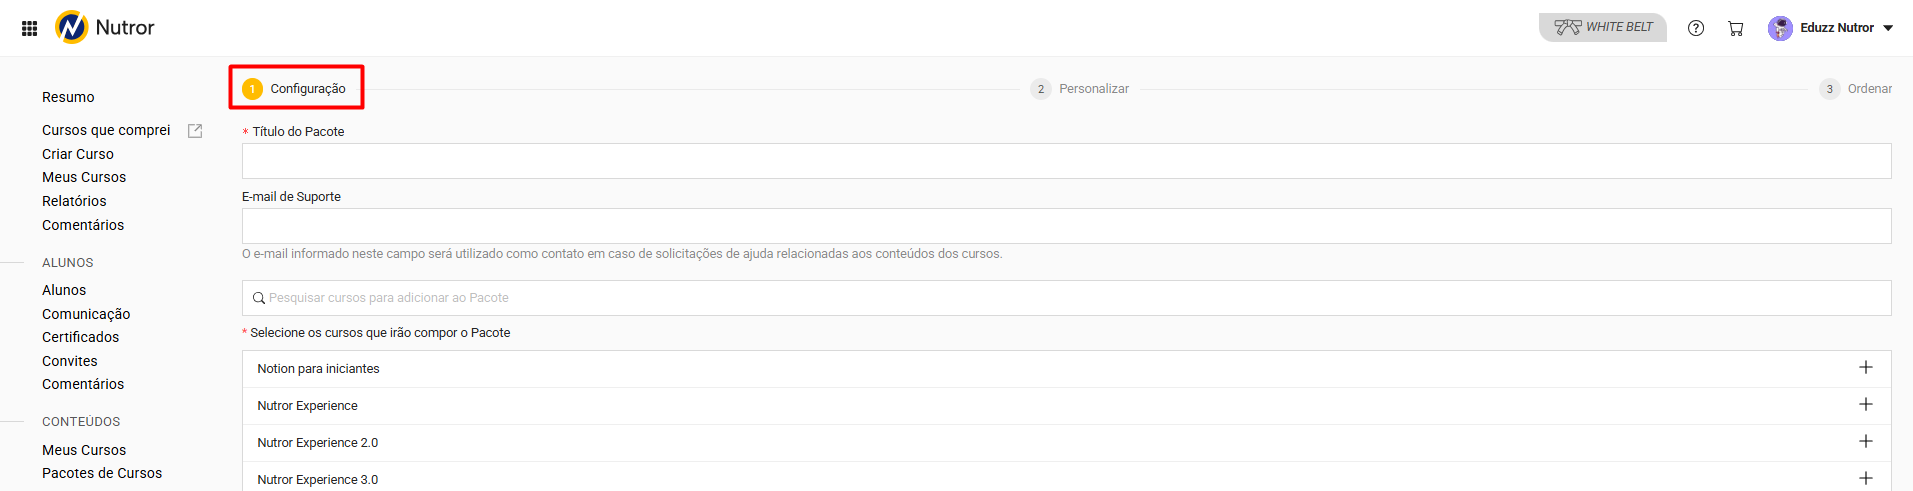Open the shopping cart icon
Image resolution: width=1913 pixels, height=491 pixels.
tap(1736, 28)
